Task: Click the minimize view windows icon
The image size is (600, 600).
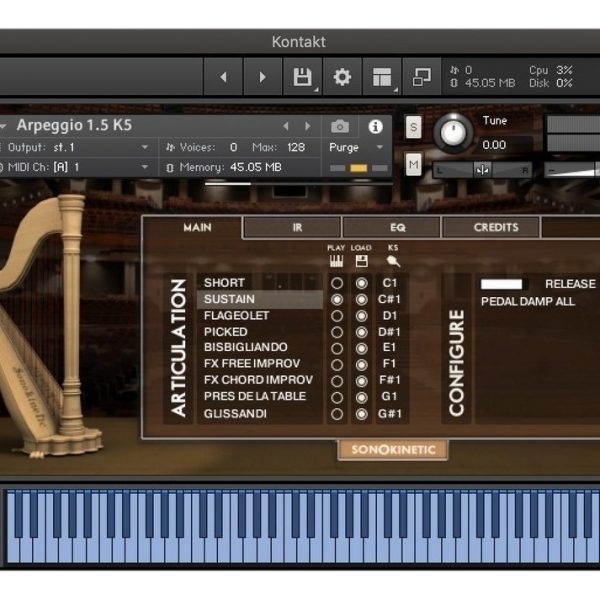Action: [x=422, y=77]
